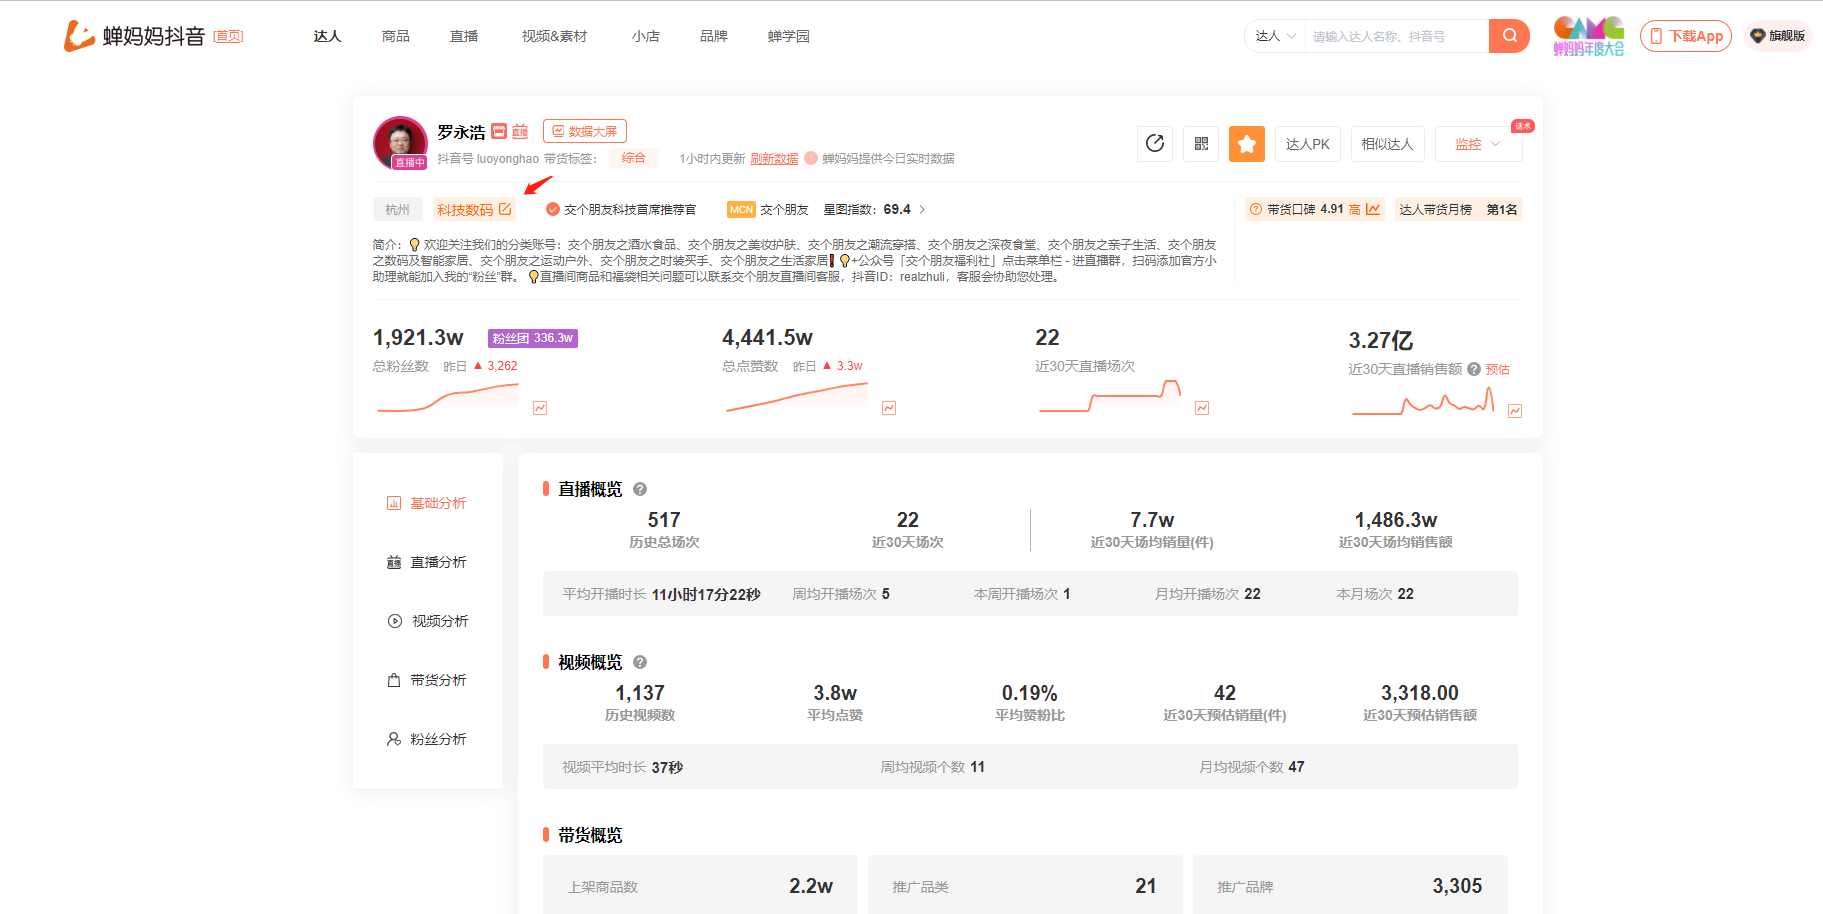1823x914 pixels.
Task: Click the 交个朋友 MCN name
Action: pyautogui.click(x=784, y=210)
